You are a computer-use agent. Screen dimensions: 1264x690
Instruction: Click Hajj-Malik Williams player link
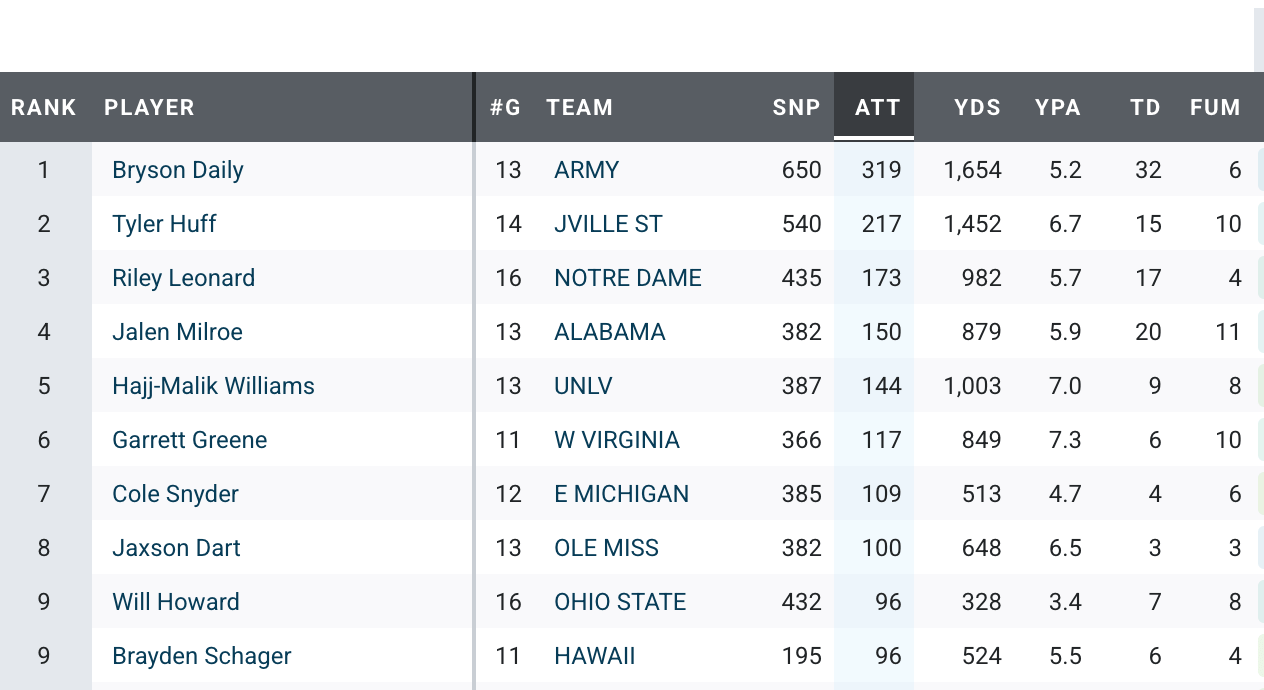click(213, 386)
